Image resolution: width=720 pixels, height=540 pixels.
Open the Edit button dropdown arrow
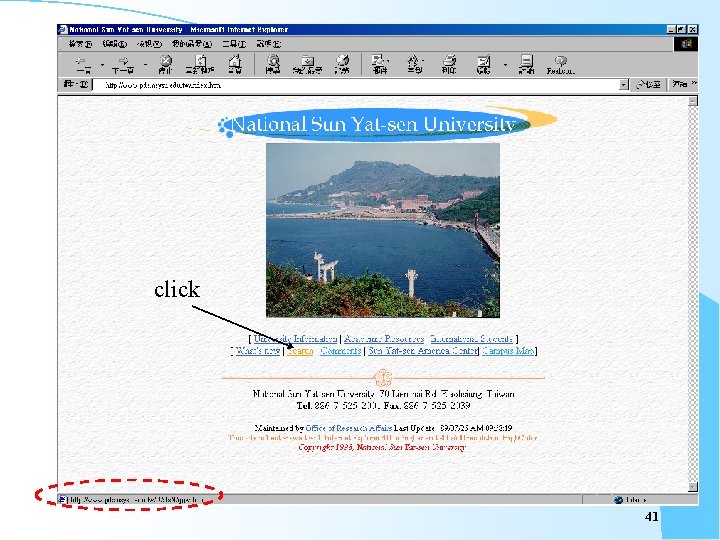click(x=505, y=65)
